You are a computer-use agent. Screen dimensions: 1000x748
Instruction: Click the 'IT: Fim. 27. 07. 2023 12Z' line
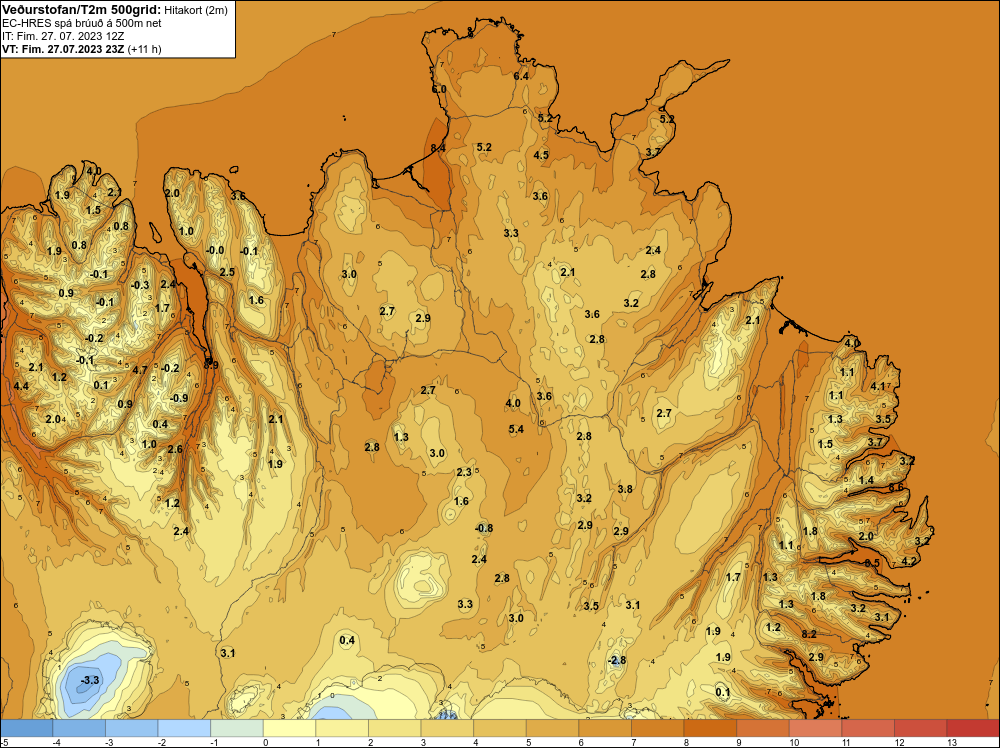63,36
